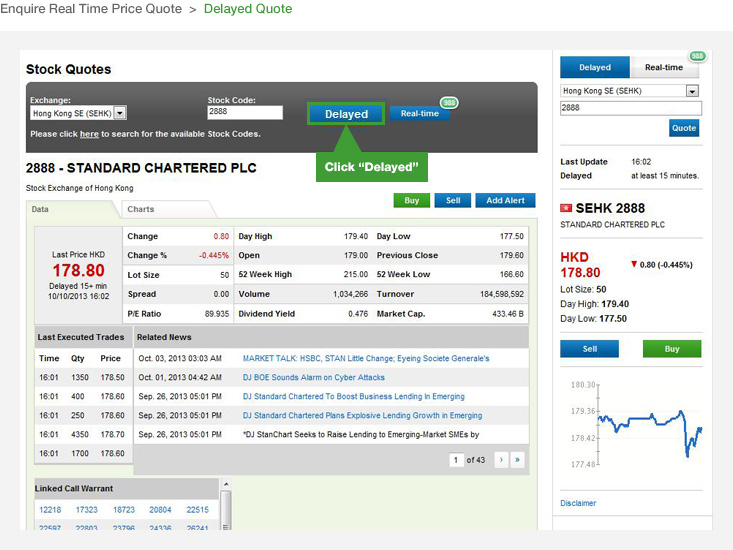Click the P/E Ratio value 89.935

point(217,314)
